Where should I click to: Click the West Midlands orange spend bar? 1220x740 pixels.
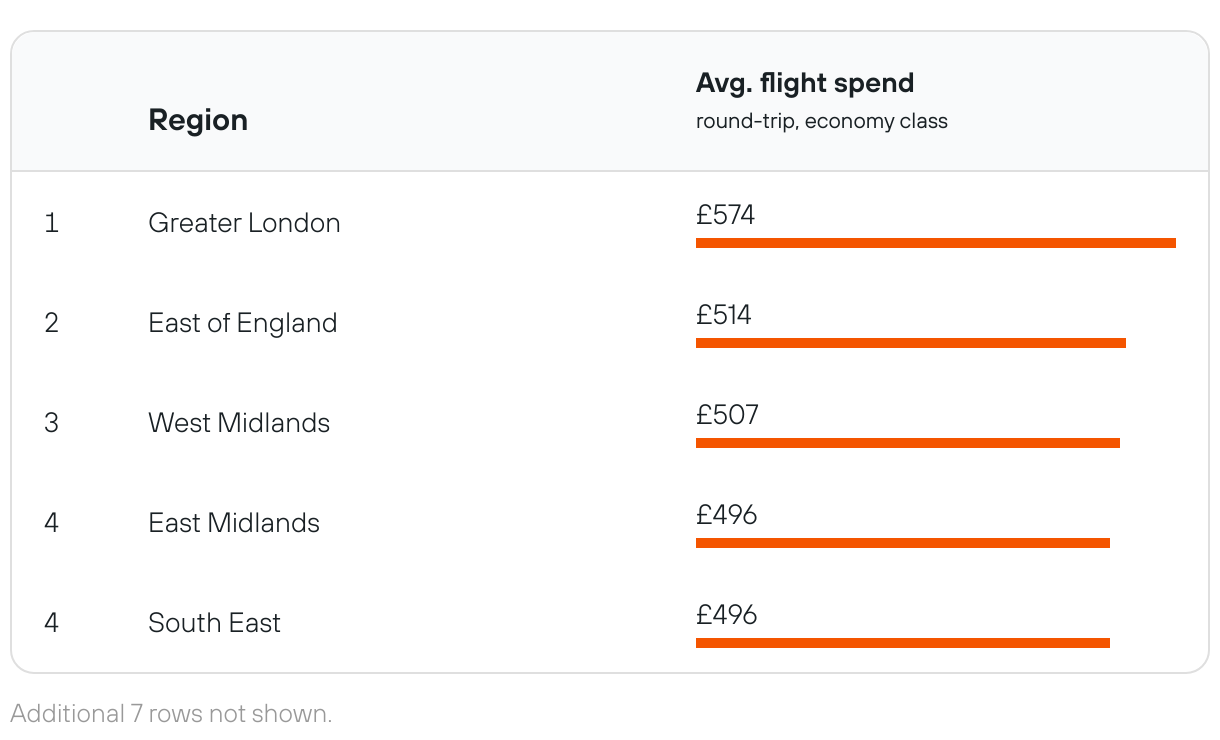point(907,443)
